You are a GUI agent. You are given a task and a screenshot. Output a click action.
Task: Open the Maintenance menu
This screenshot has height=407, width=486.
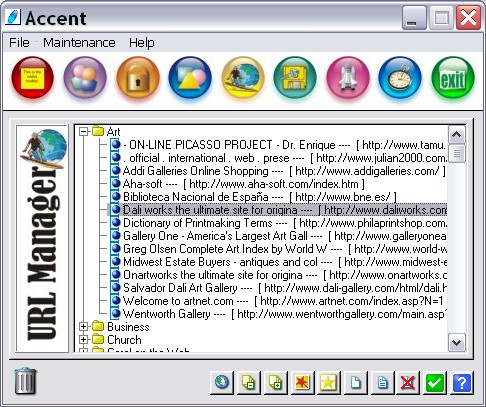click(x=79, y=43)
